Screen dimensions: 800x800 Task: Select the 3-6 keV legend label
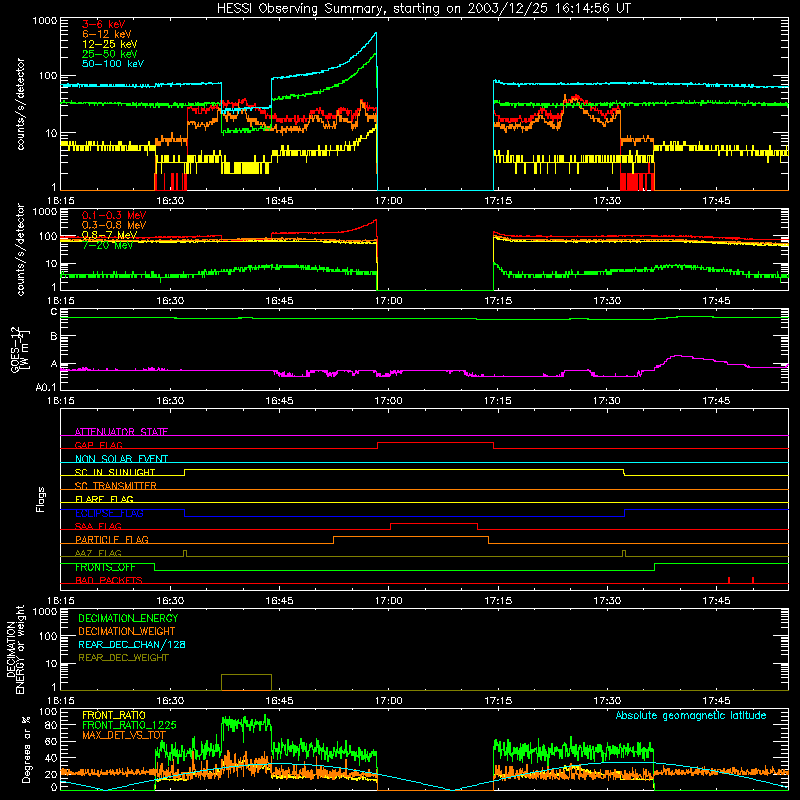pyautogui.click(x=104, y=24)
